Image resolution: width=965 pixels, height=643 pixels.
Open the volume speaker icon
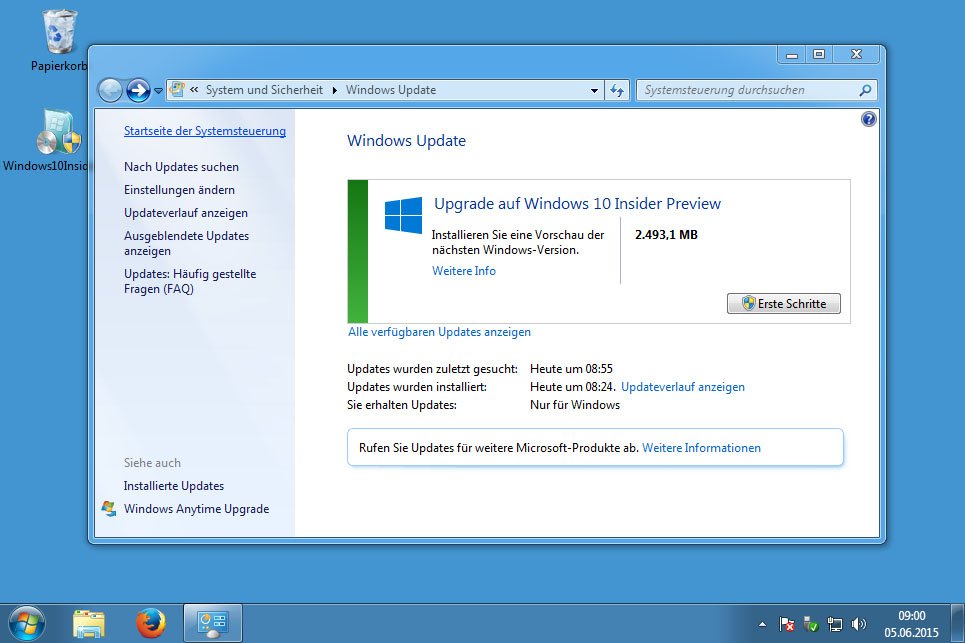859,625
